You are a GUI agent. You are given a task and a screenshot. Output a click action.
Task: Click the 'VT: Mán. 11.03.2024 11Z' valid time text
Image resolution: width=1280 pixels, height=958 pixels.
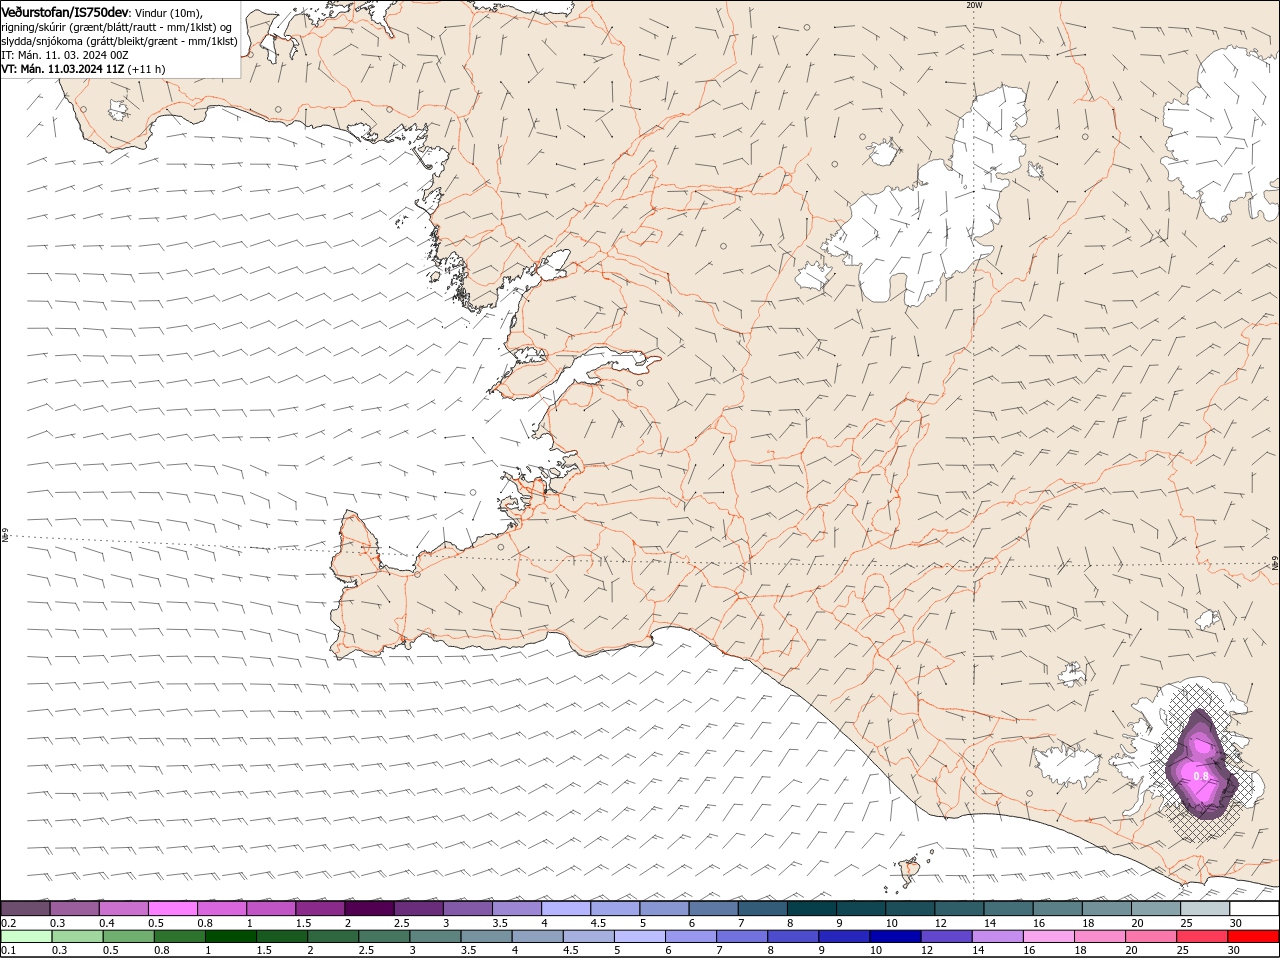tap(63, 69)
